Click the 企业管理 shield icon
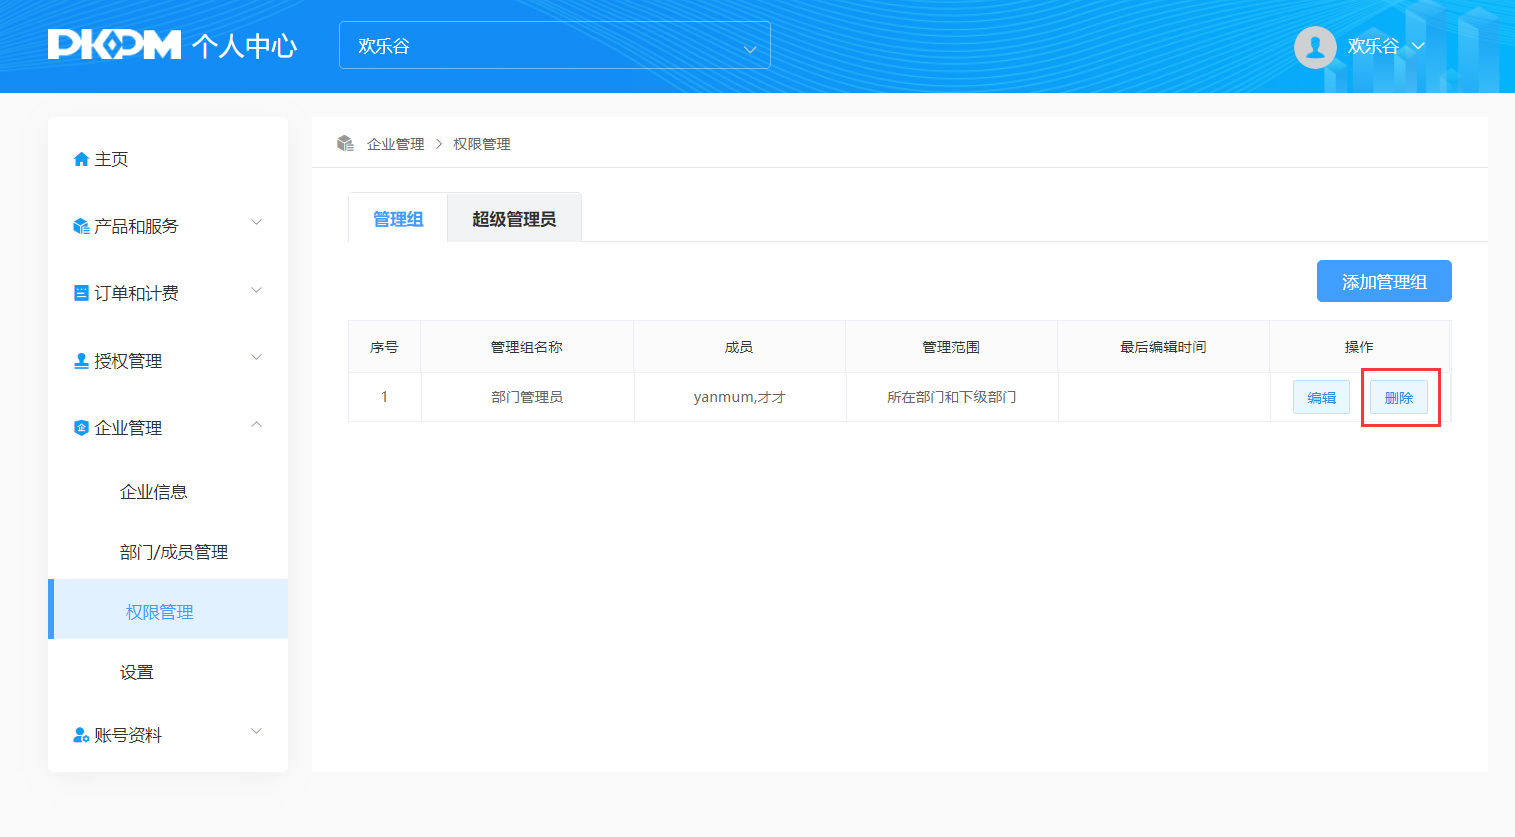Viewport: 1515px width, 837px height. [81, 428]
